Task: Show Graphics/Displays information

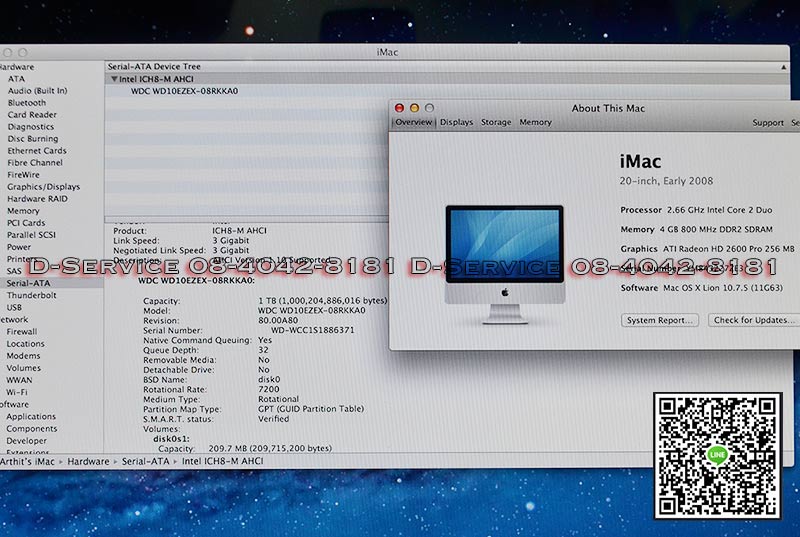Action: tap(43, 187)
